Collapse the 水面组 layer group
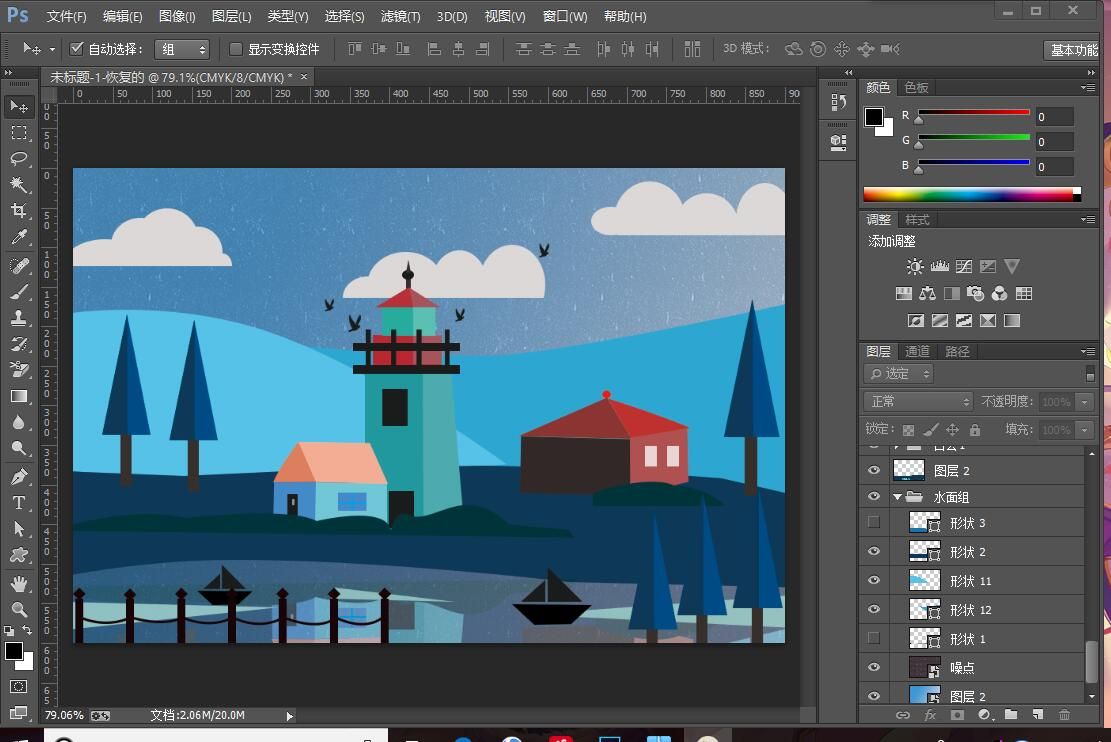The height and width of the screenshot is (742, 1111). (x=898, y=497)
